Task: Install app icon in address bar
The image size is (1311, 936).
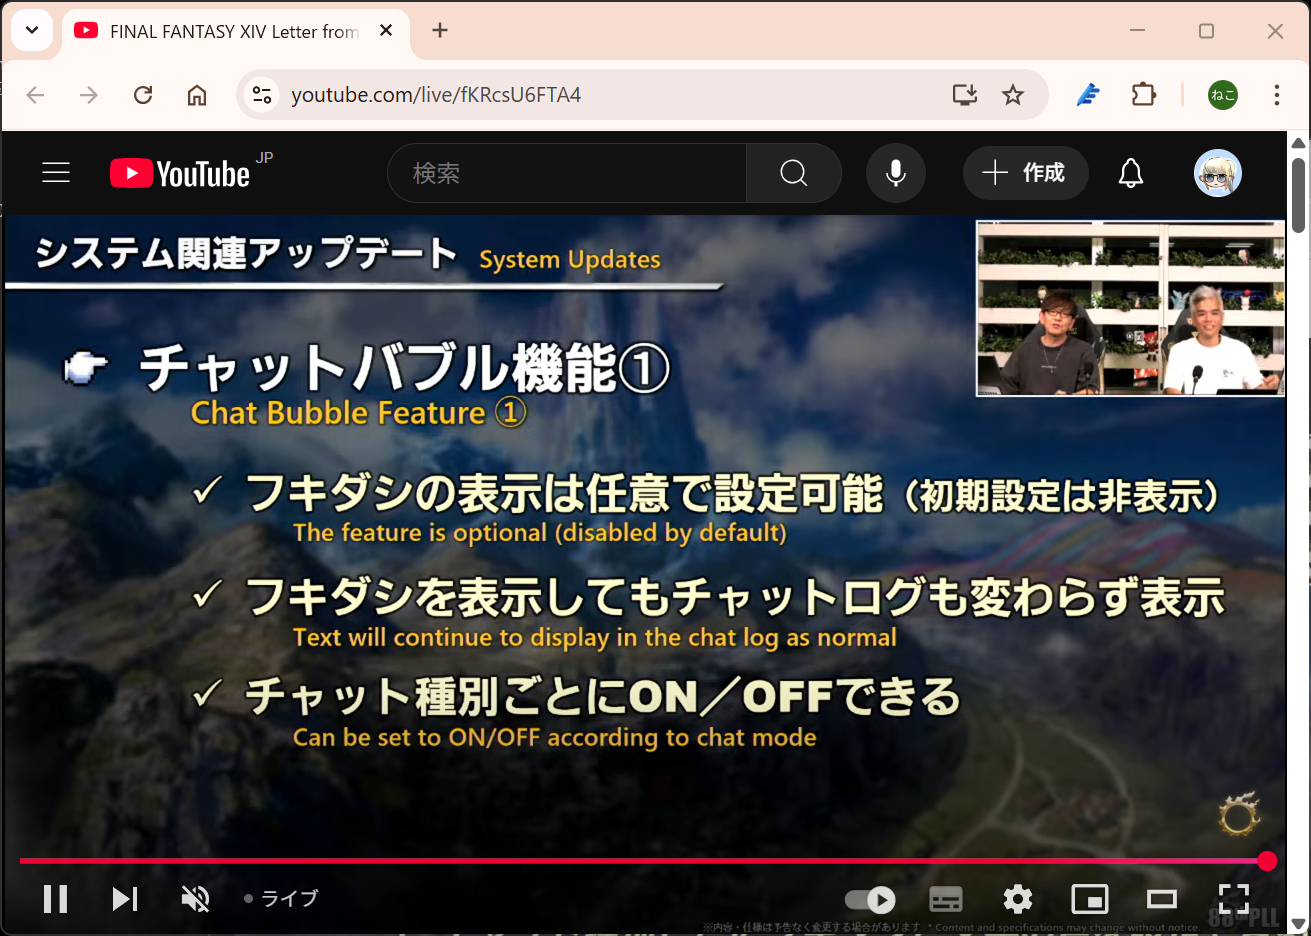Action: click(965, 95)
